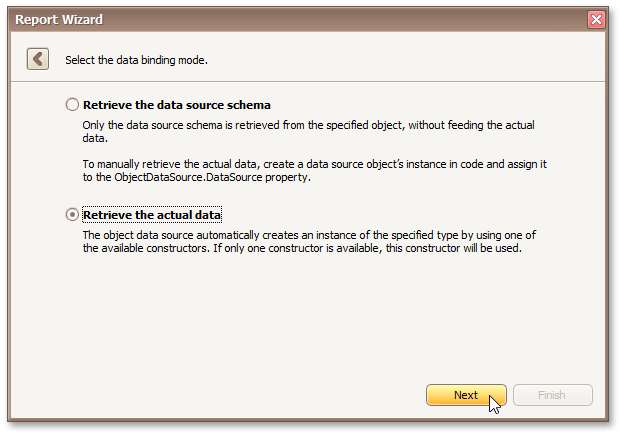The height and width of the screenshot is (436, 622).
Task: Click the back arrow button
Action: click(x=38, y=59)
